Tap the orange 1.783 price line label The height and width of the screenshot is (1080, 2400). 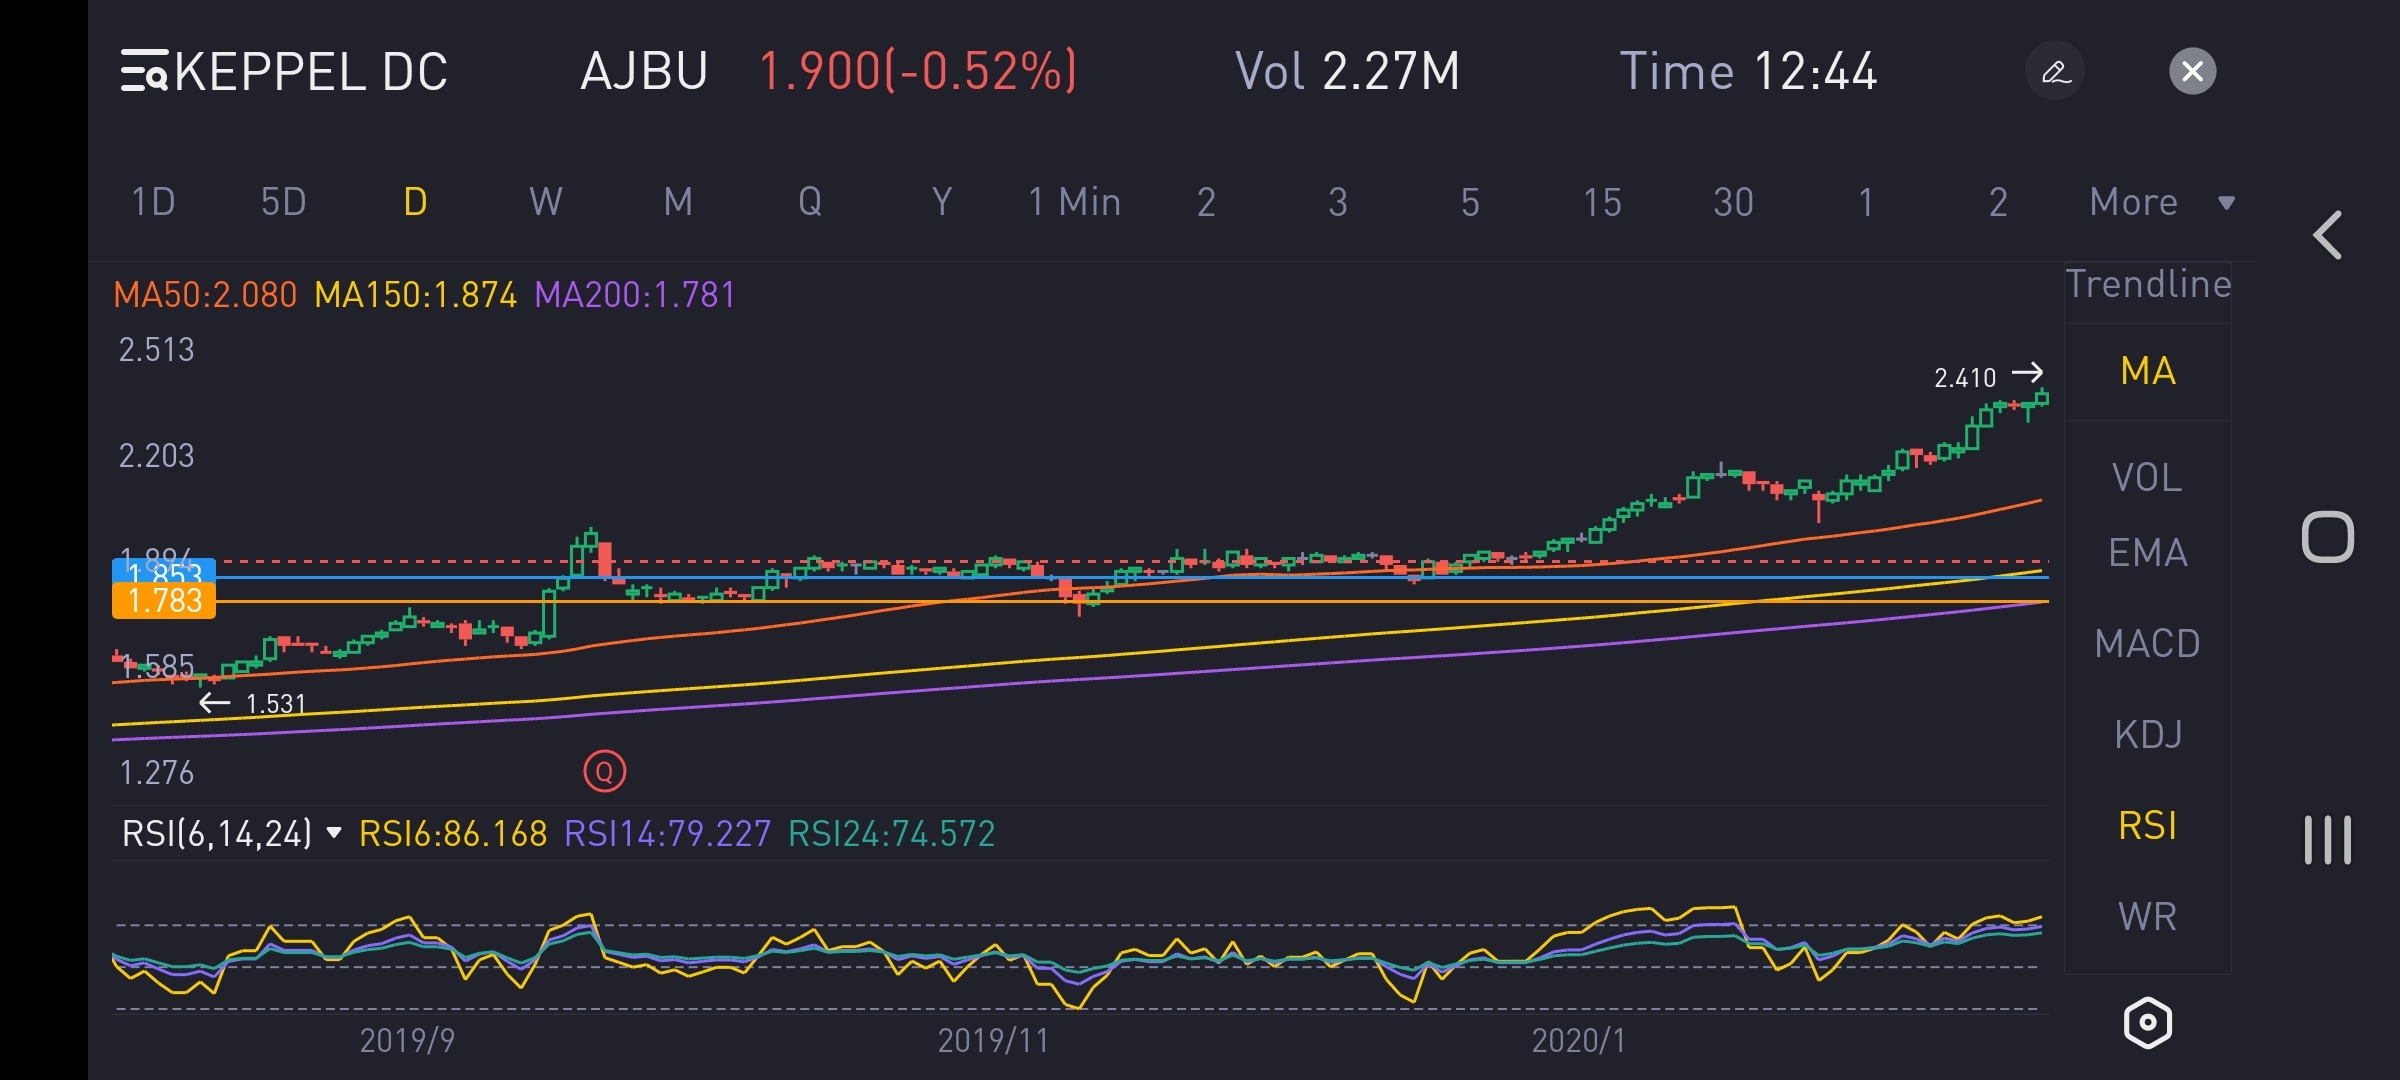point(164,601)
